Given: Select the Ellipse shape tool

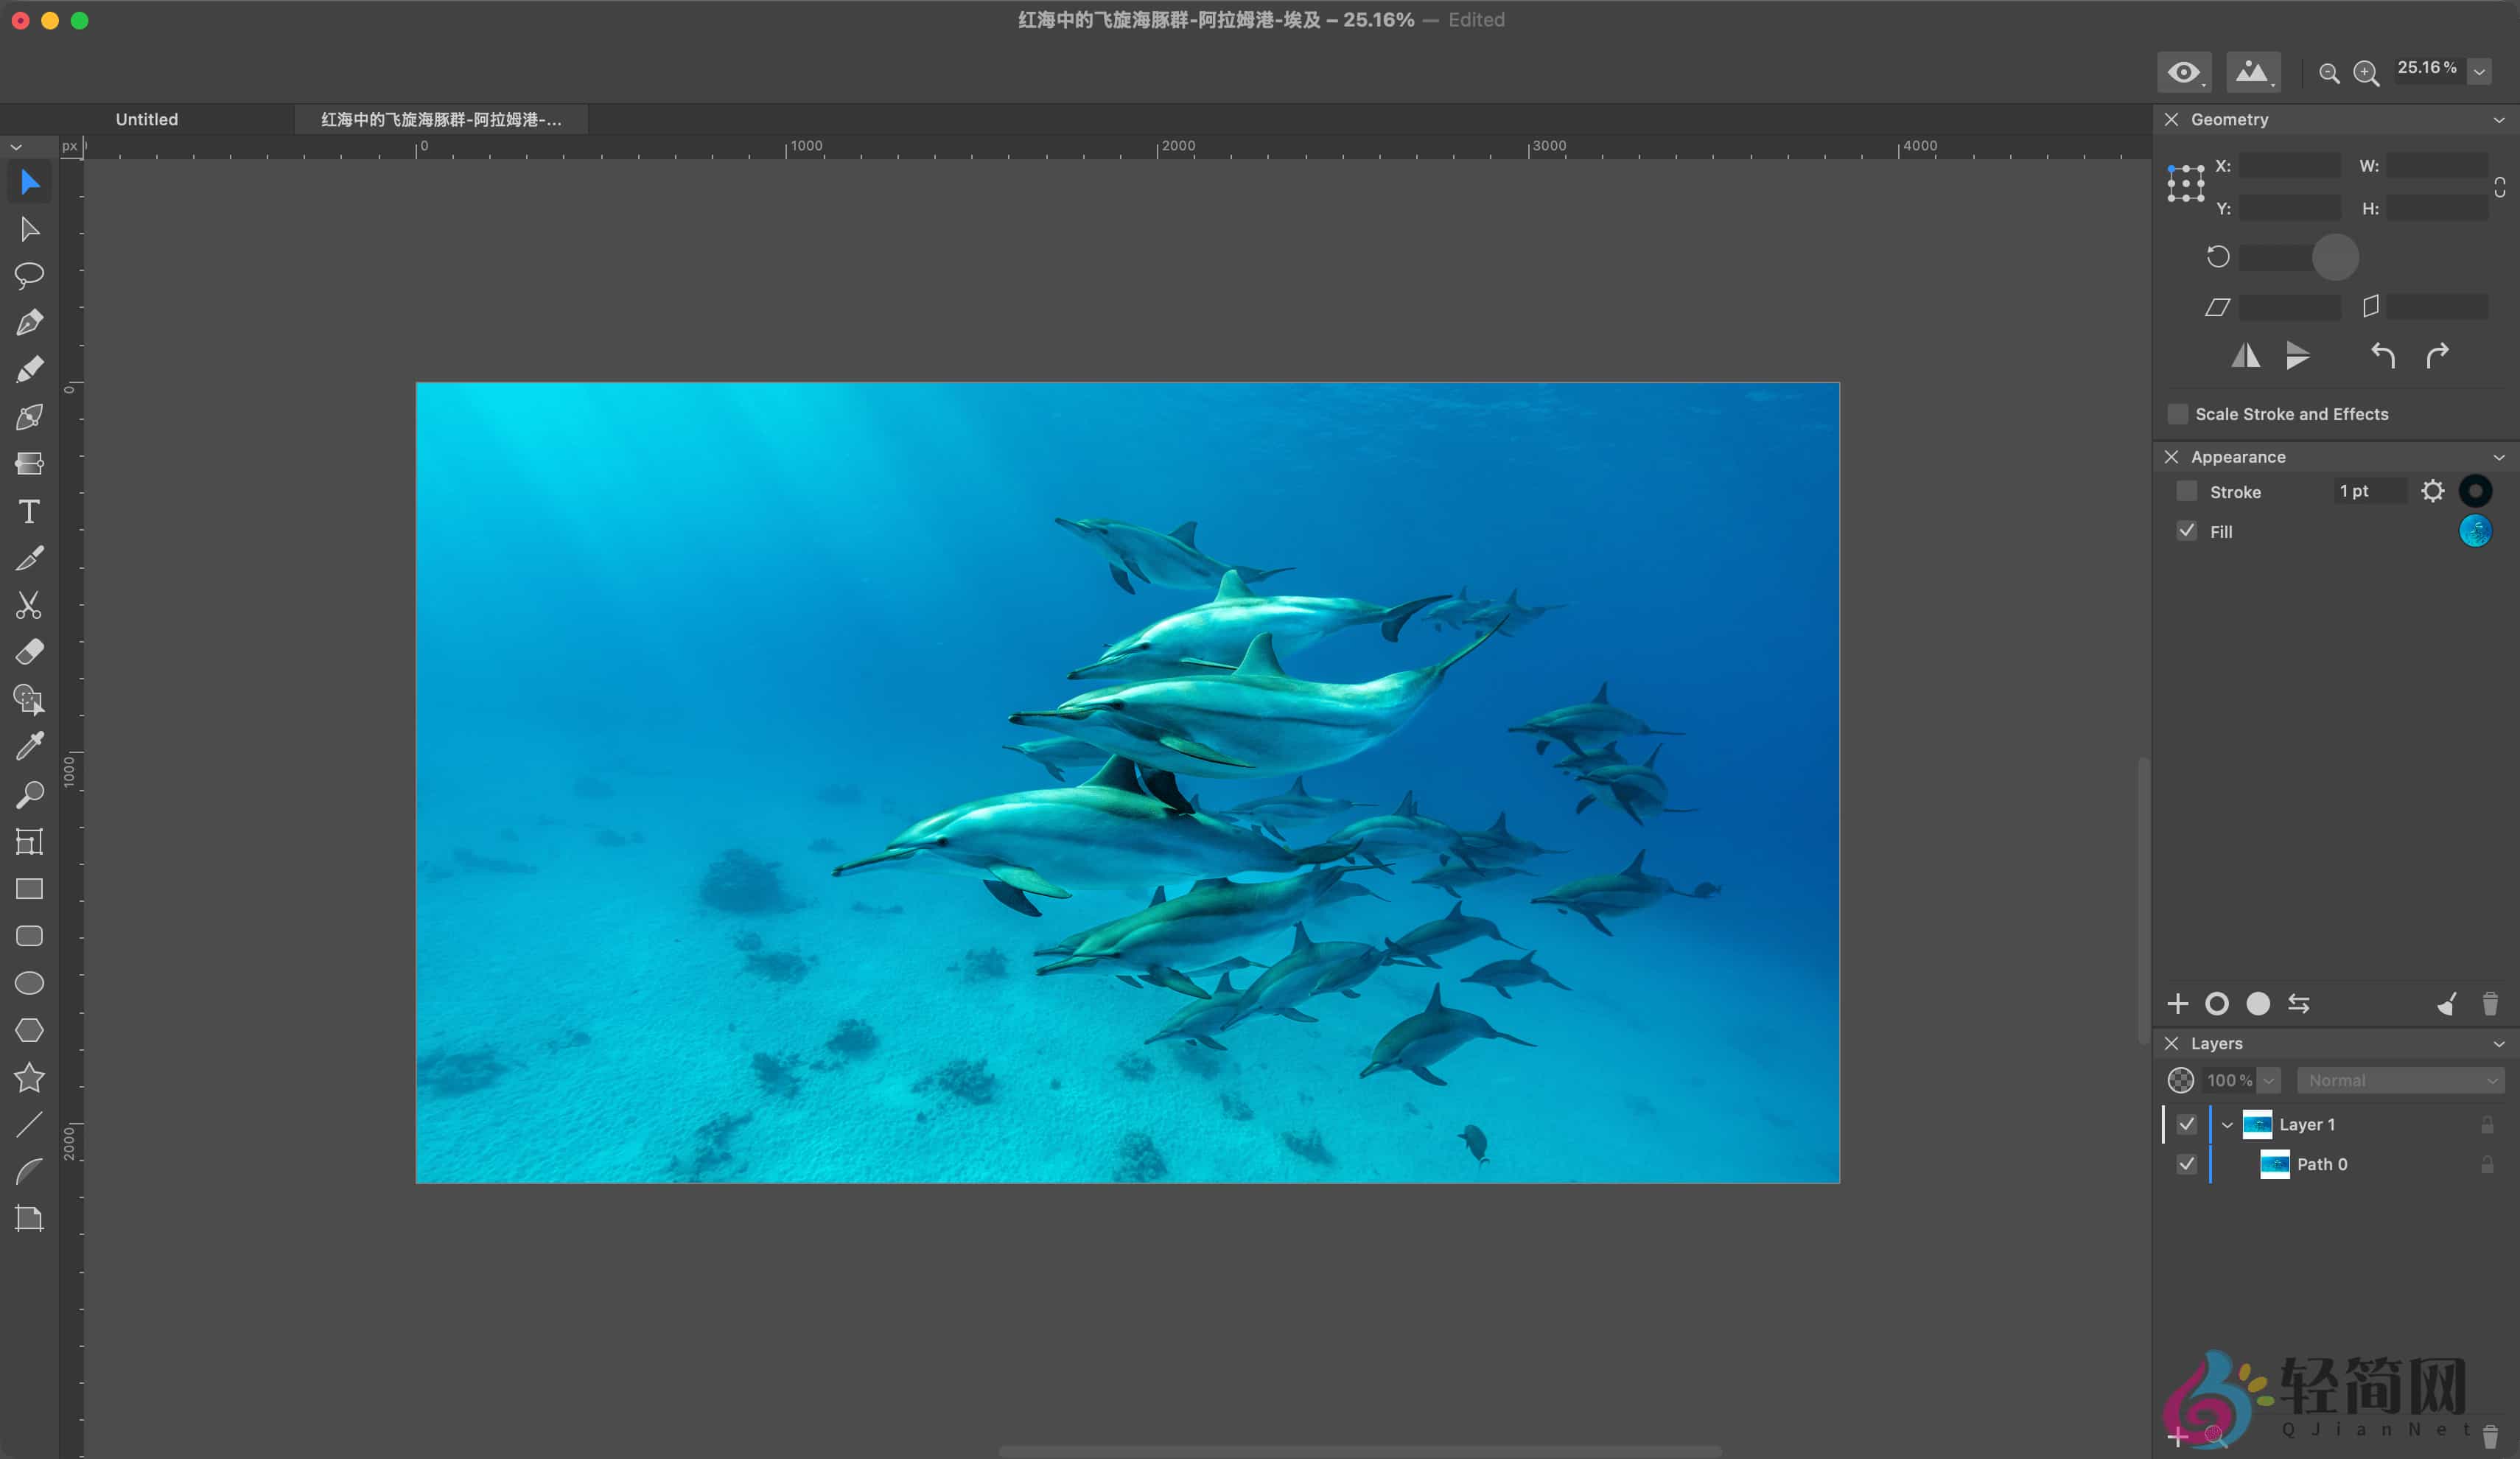Looking at the screenshot, I should coord(29,983).
